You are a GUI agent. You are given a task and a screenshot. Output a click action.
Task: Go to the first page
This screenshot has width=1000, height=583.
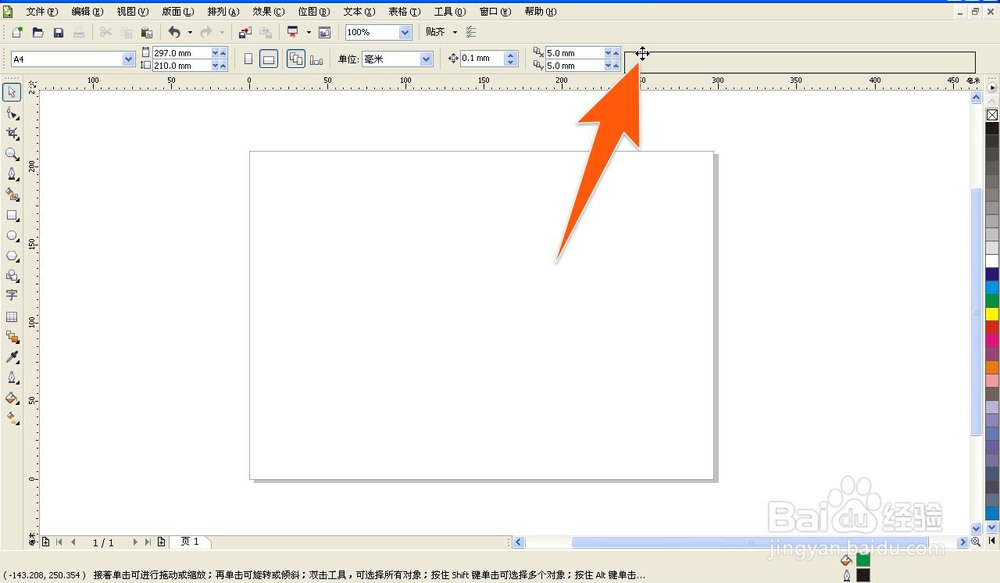coord(59,542)
